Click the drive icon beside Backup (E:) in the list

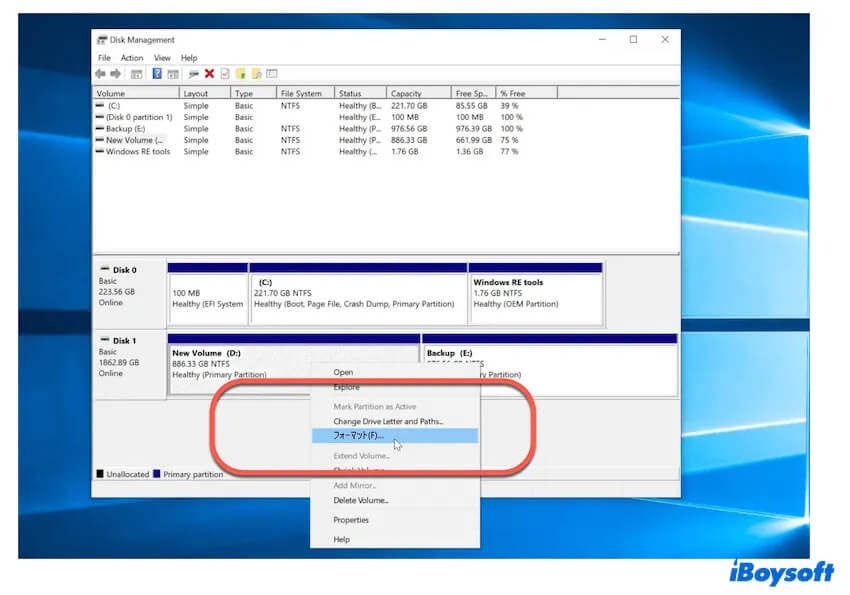(100, 129)
